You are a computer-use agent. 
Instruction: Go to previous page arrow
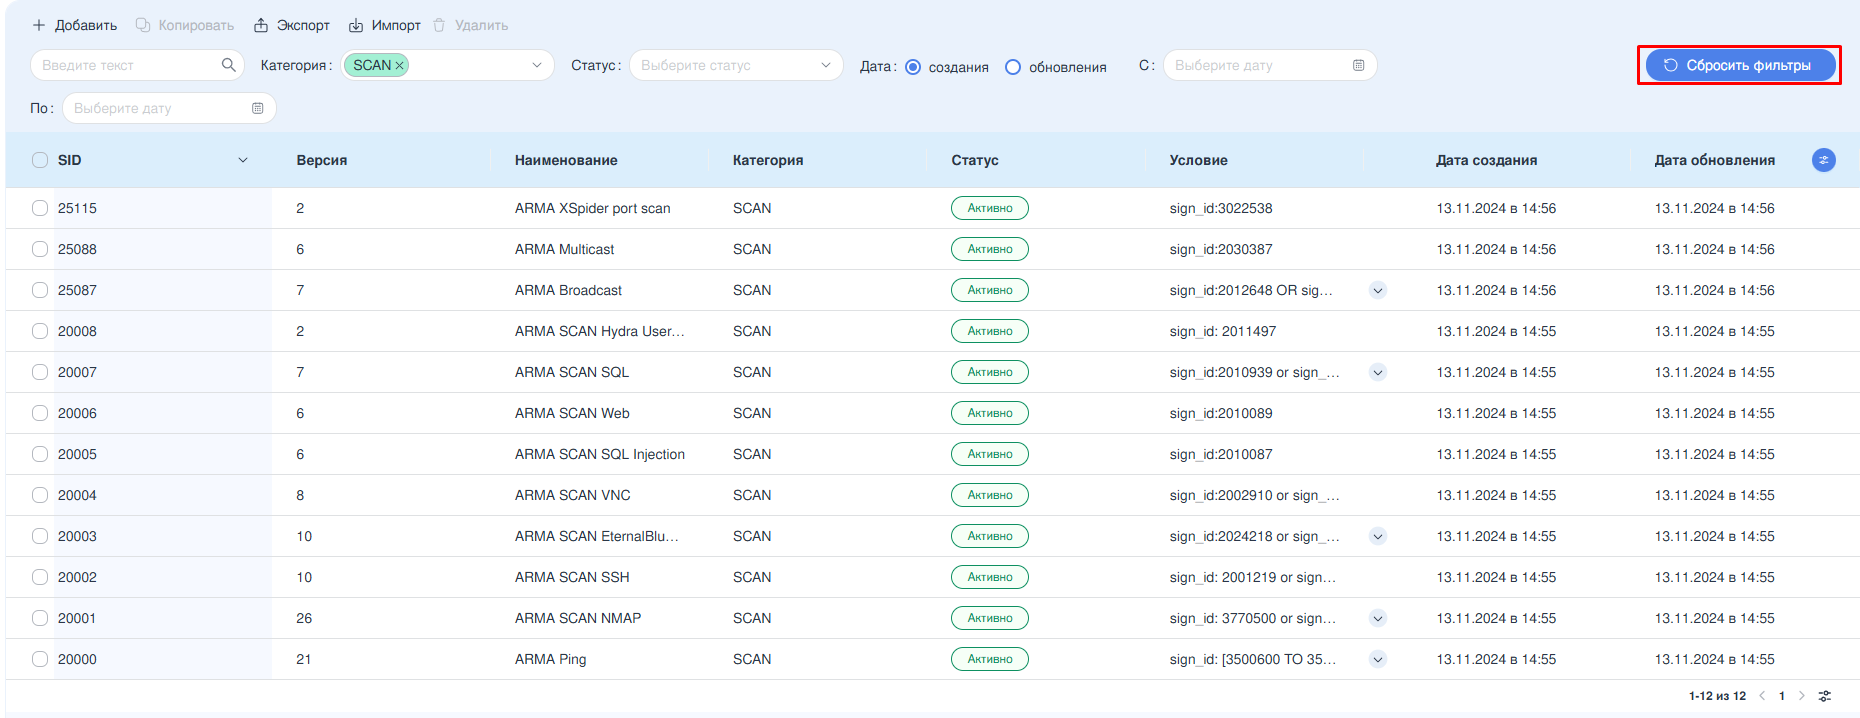1762,696
